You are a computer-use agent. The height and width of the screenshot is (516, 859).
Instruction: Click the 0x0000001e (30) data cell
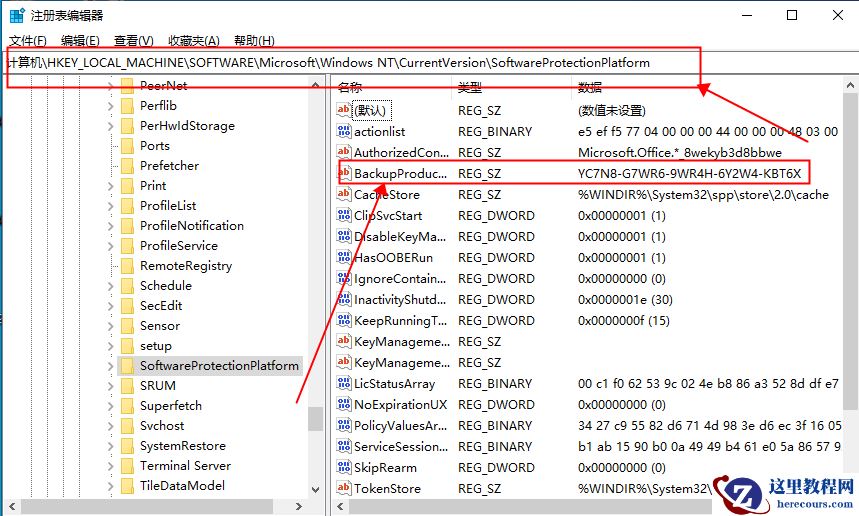[625, 300]
